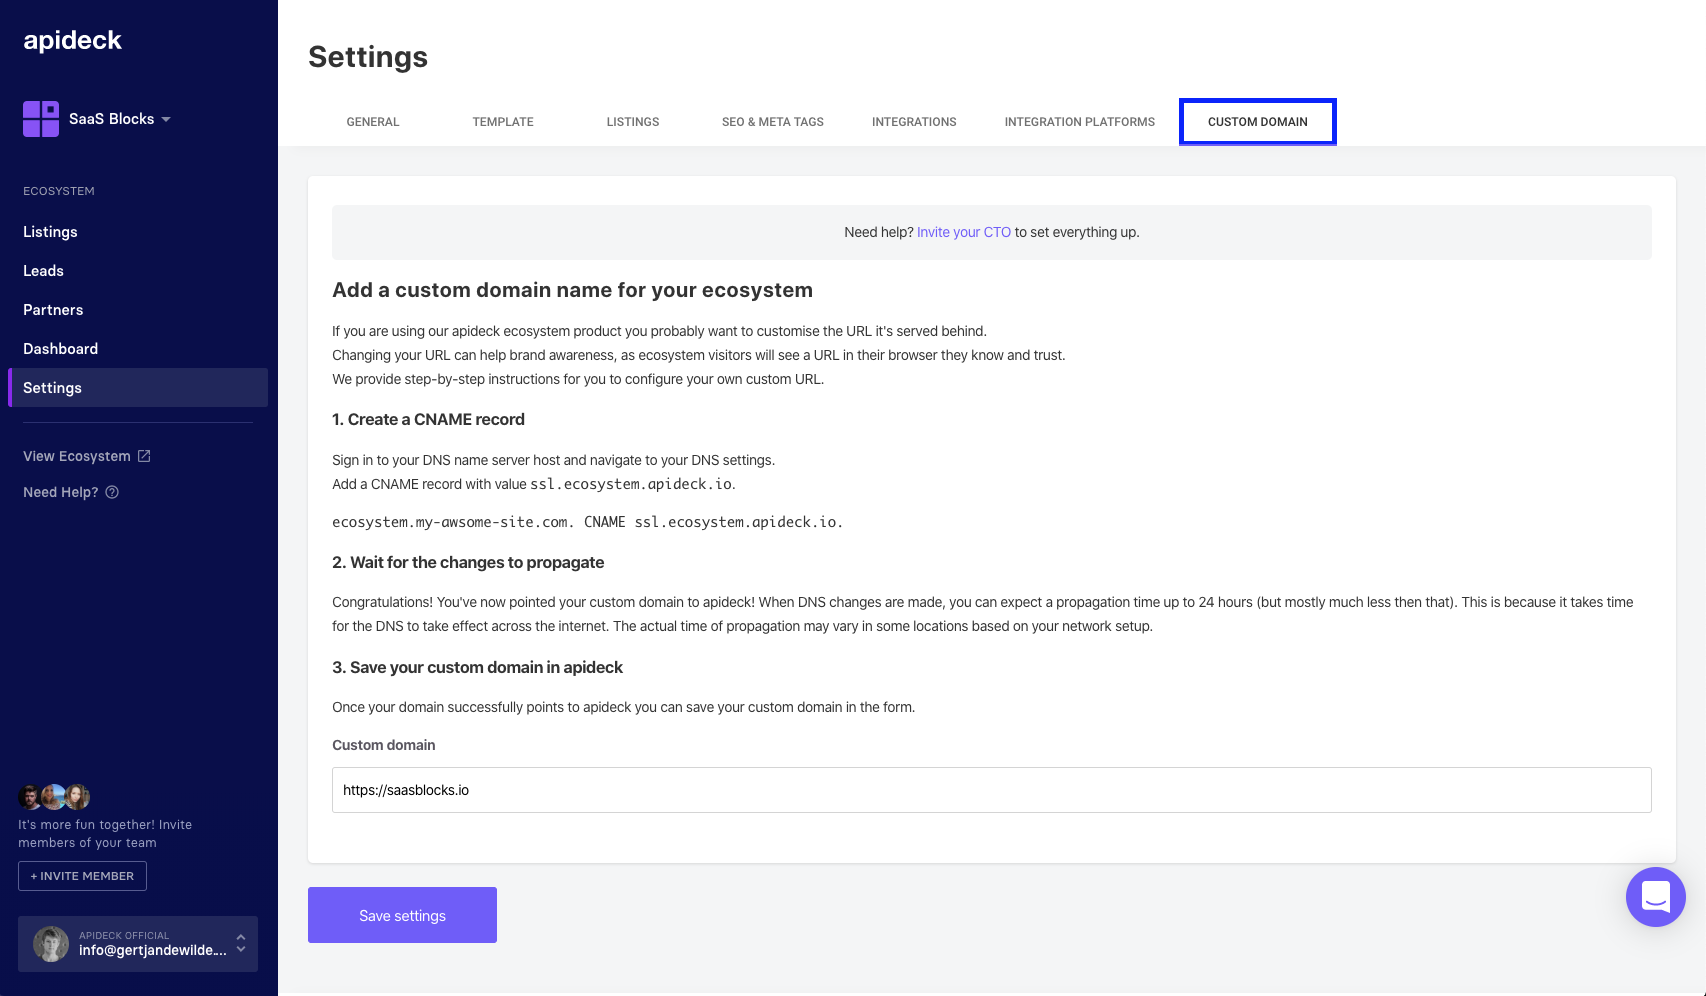Viewport: 1706px width, 996px height.
Task: Click the CNAME record example line
Action: coord(587,522)
